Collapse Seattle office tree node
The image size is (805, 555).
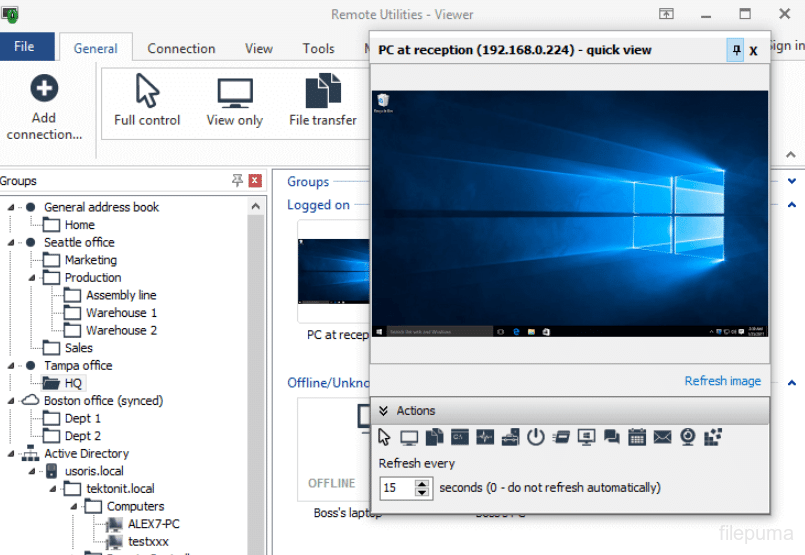(x=11, y=242)
